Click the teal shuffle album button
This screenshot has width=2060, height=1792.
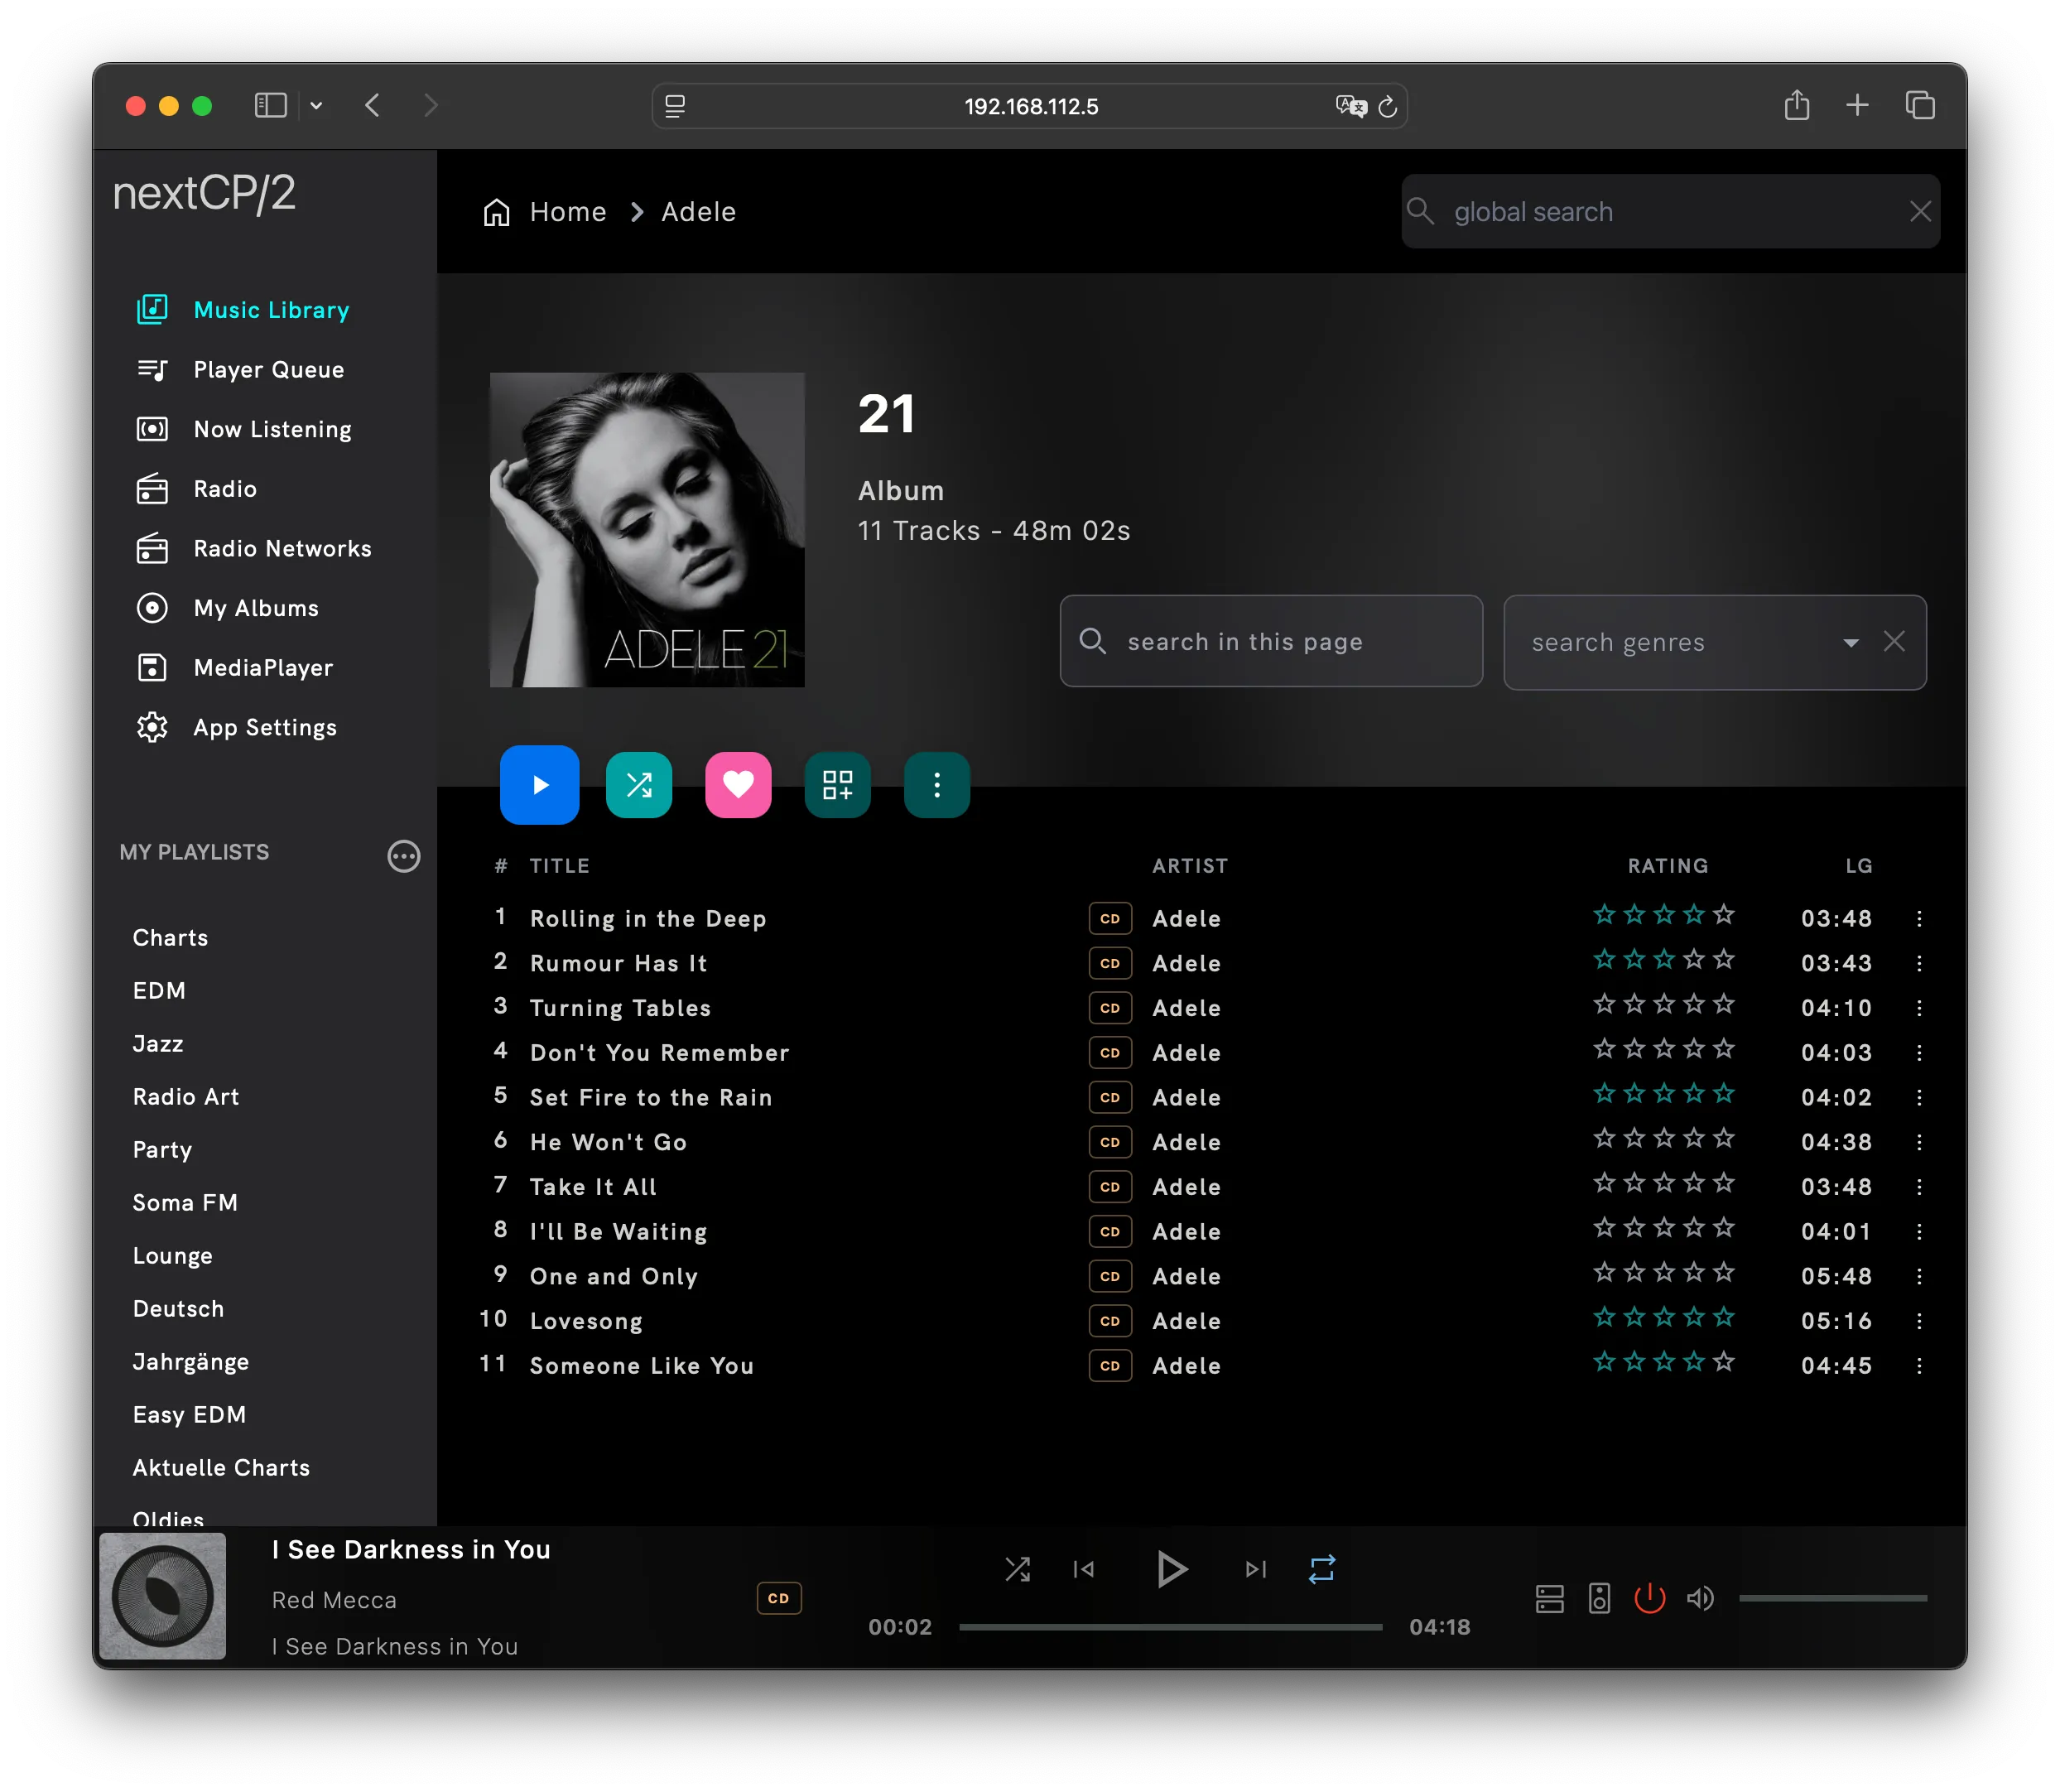pyautogui.click(x=639, y=785)
